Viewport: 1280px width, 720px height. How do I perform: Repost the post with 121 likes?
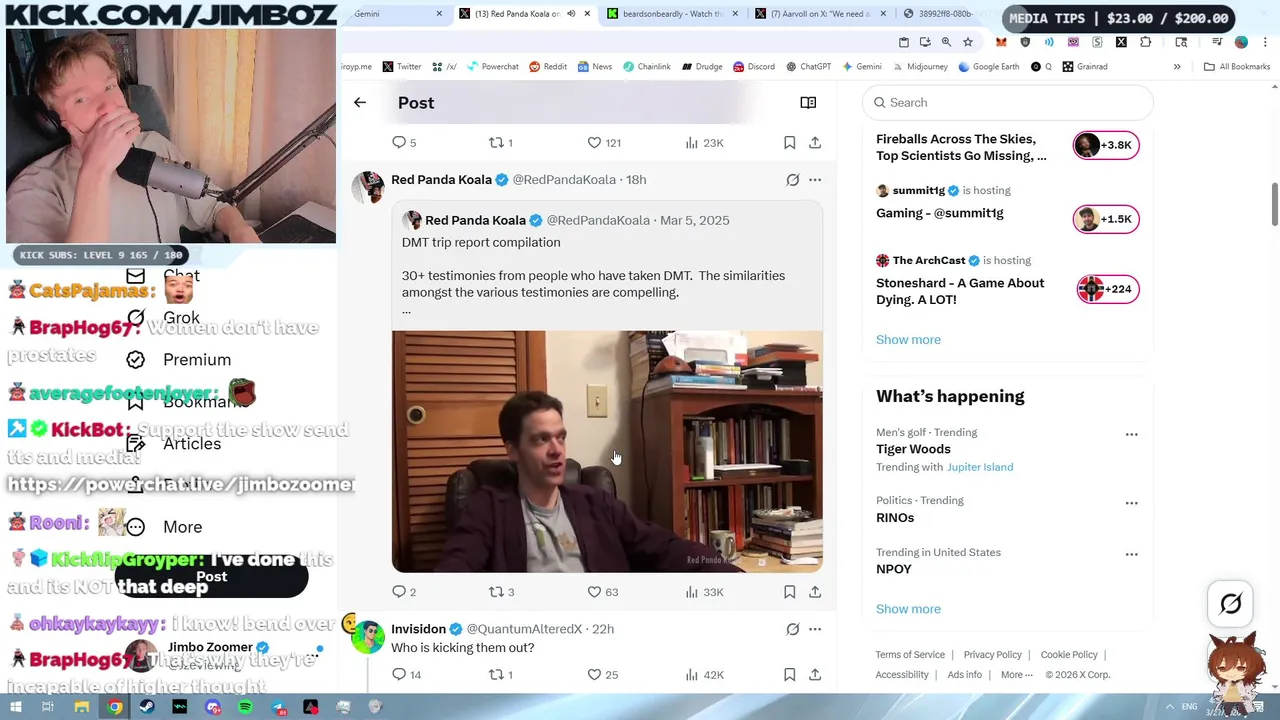pos(500,143)
